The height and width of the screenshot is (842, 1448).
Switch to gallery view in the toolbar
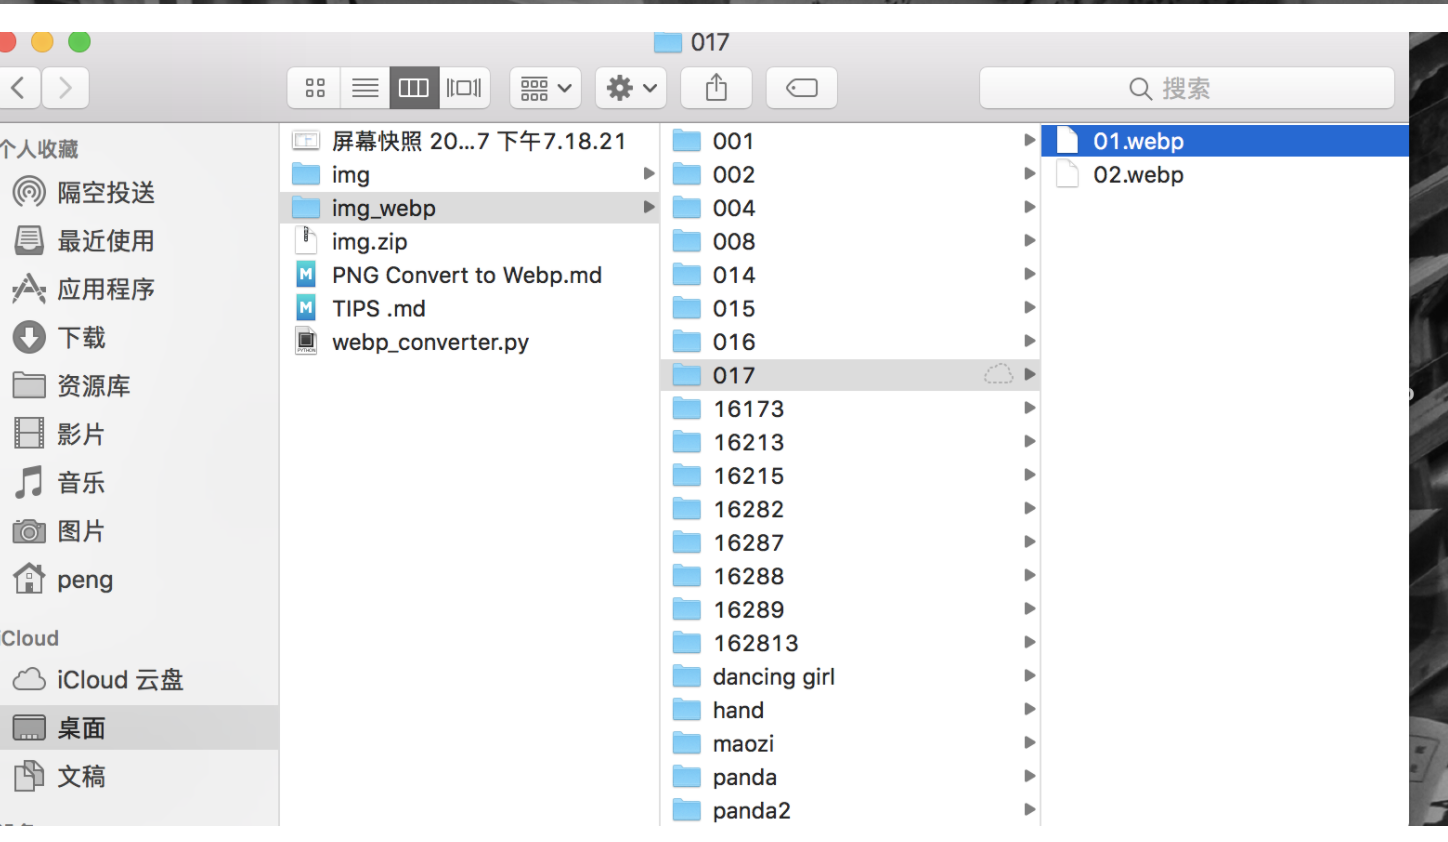click(463, 87)
